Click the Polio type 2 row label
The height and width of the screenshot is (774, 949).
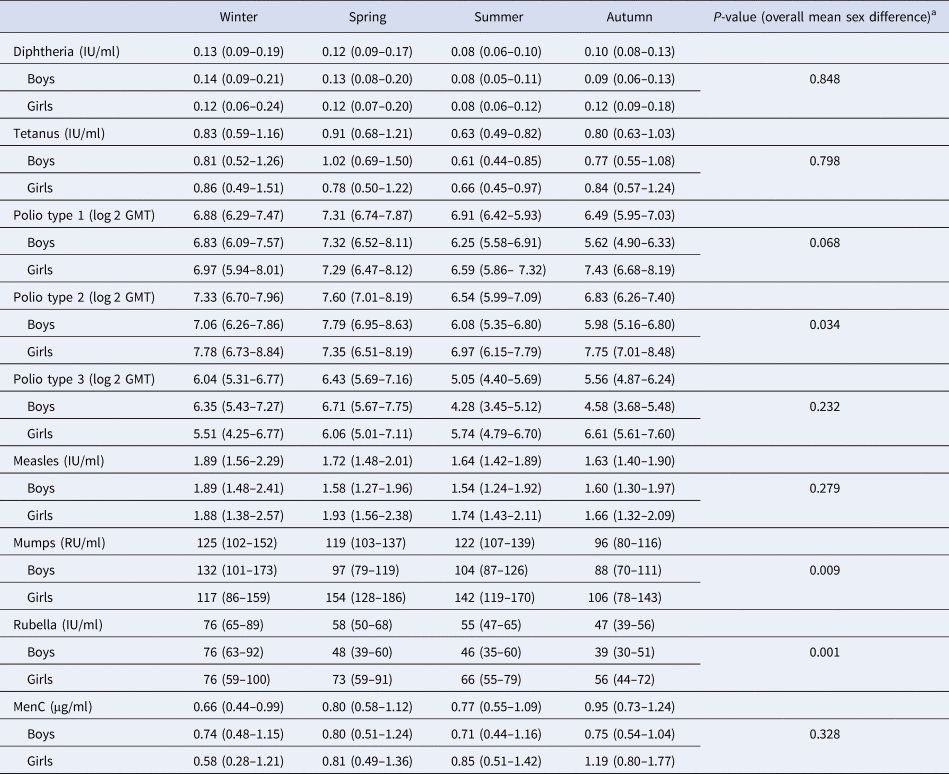coord(84,294)
